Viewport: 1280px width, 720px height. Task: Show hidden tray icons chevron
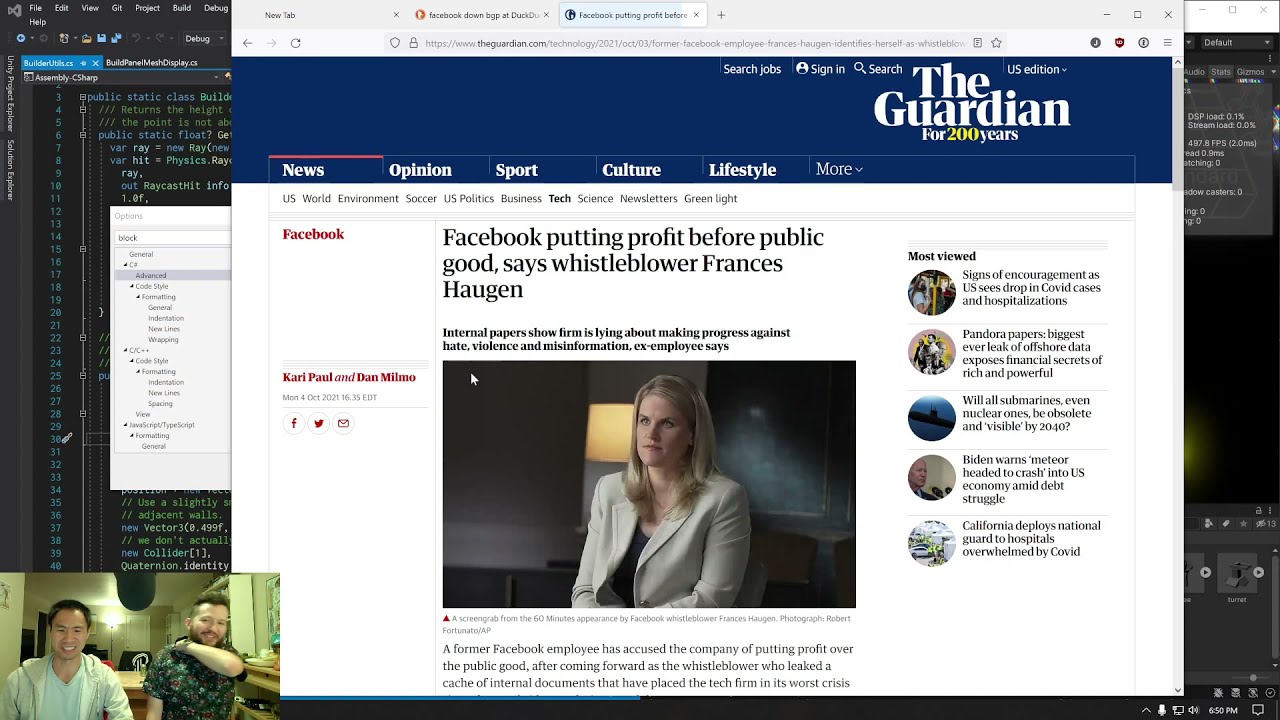[1146, 710]
